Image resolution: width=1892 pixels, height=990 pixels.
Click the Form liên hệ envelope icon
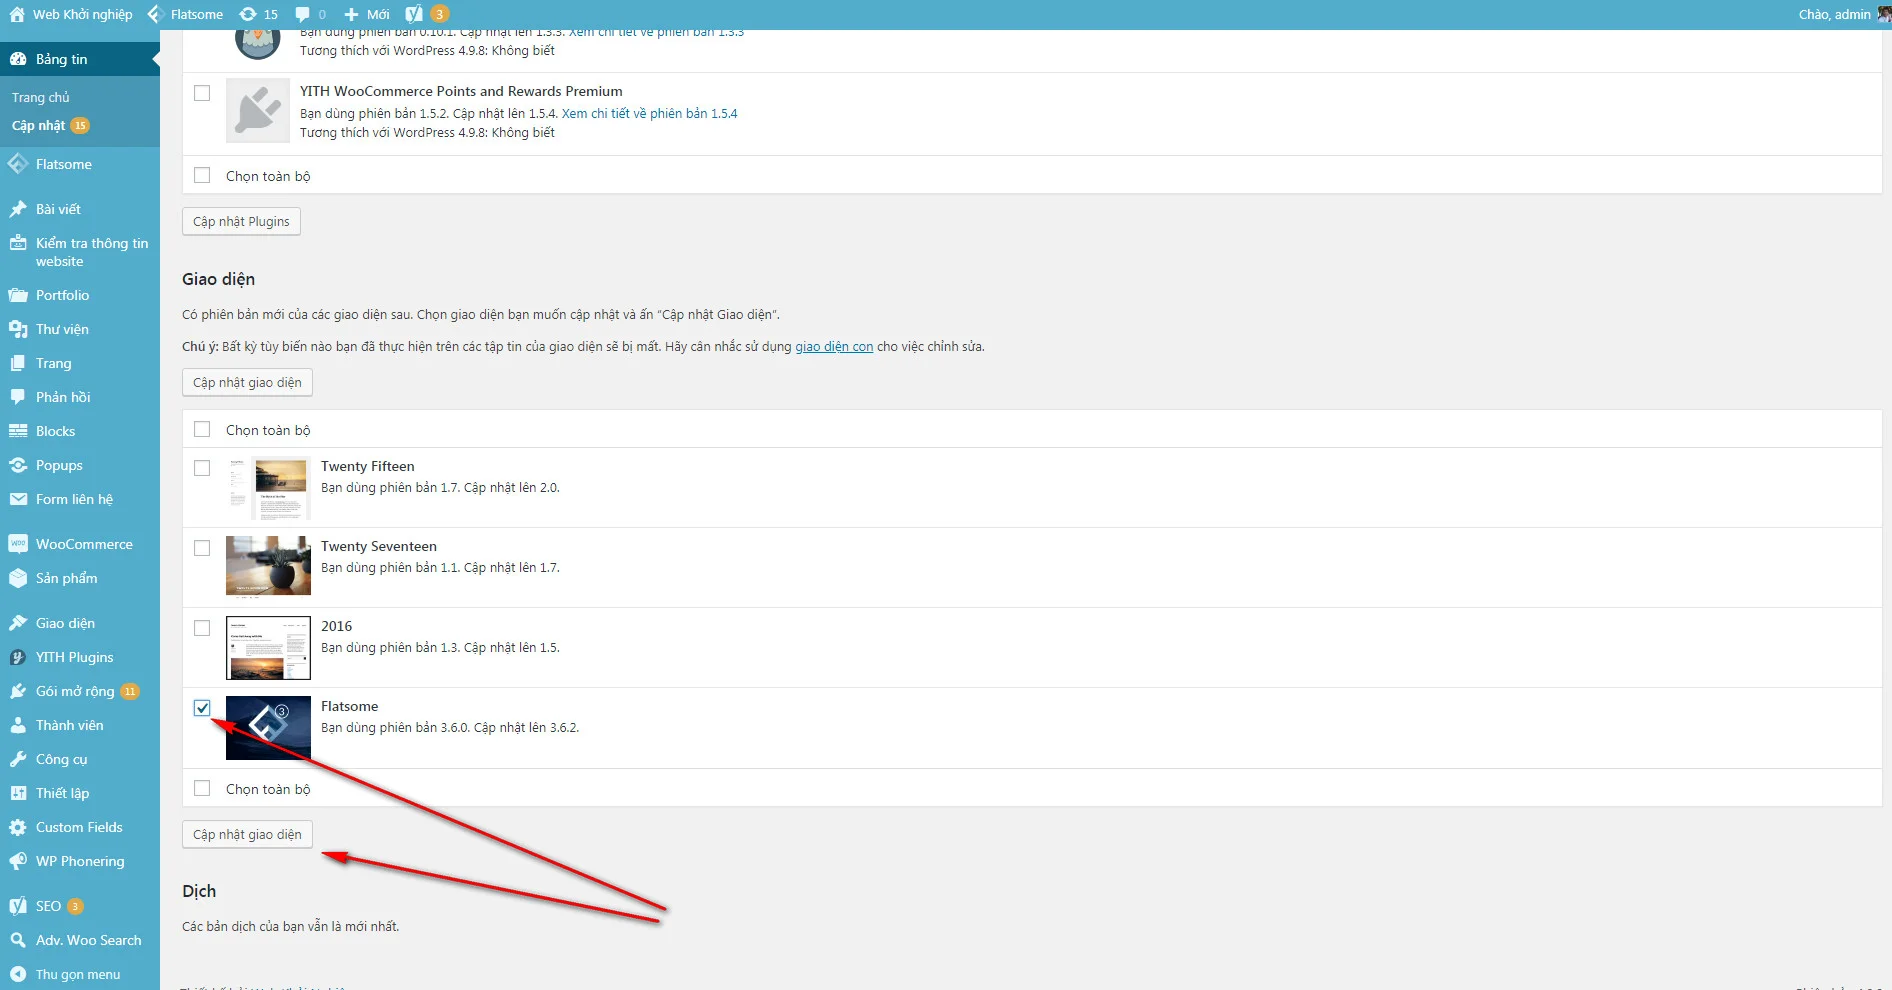point(18,499)
